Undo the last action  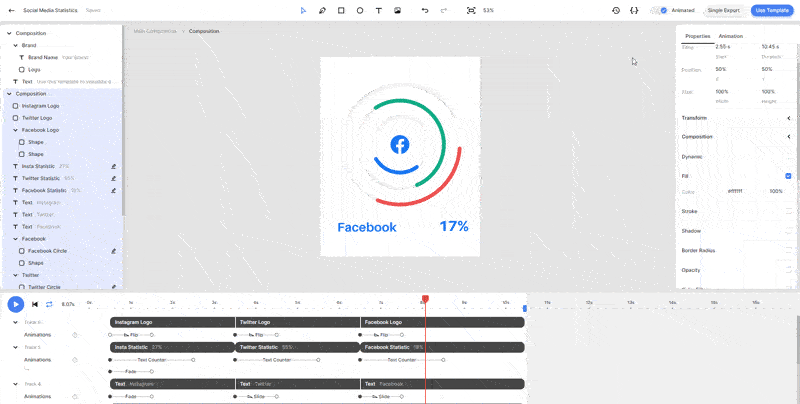click(x=425, y=10)
